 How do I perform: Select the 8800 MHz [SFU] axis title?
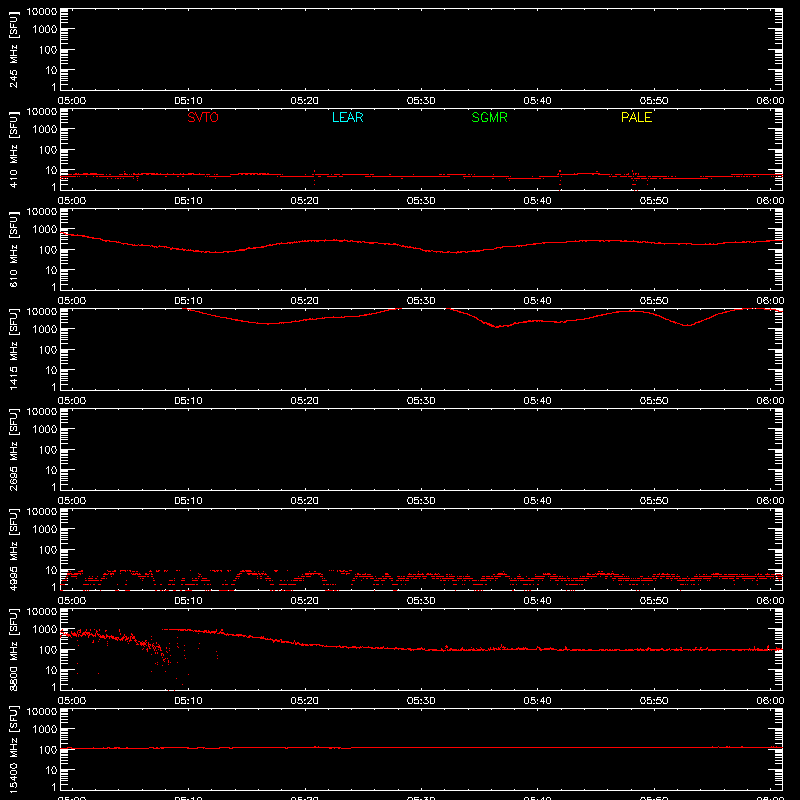point(13,649)
